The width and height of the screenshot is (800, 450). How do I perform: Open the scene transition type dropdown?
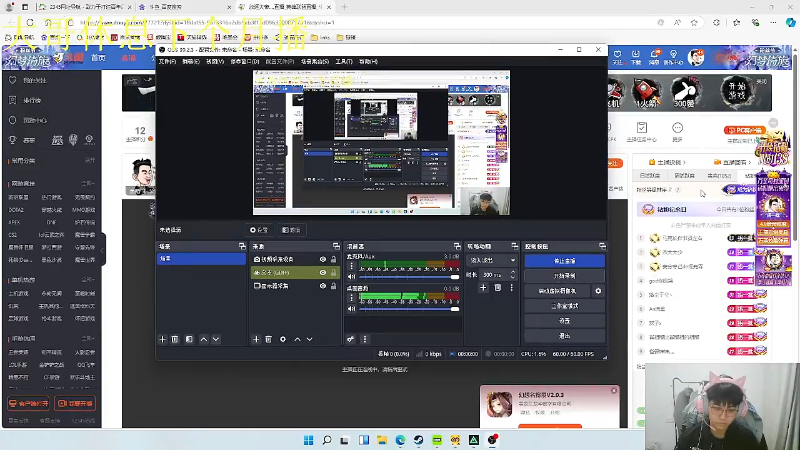[x=492, y=260]
